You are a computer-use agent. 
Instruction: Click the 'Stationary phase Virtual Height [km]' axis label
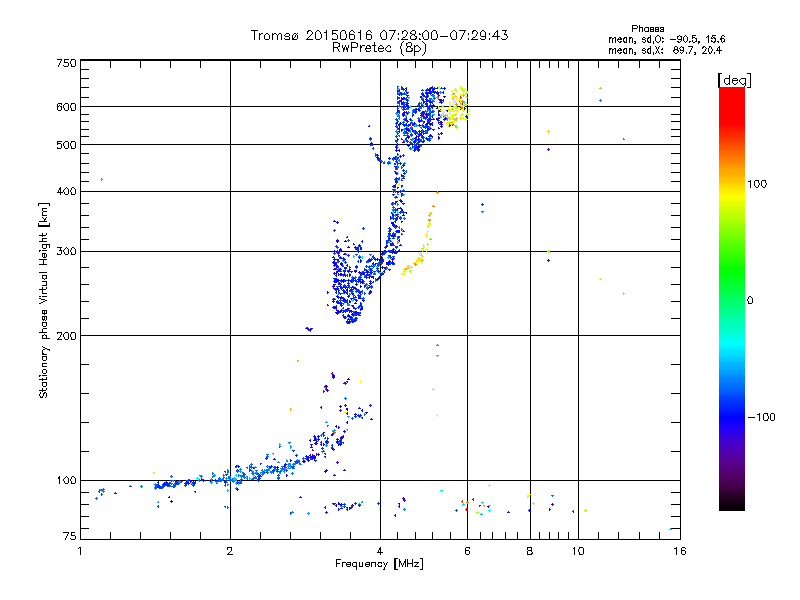tap(44, 300)
